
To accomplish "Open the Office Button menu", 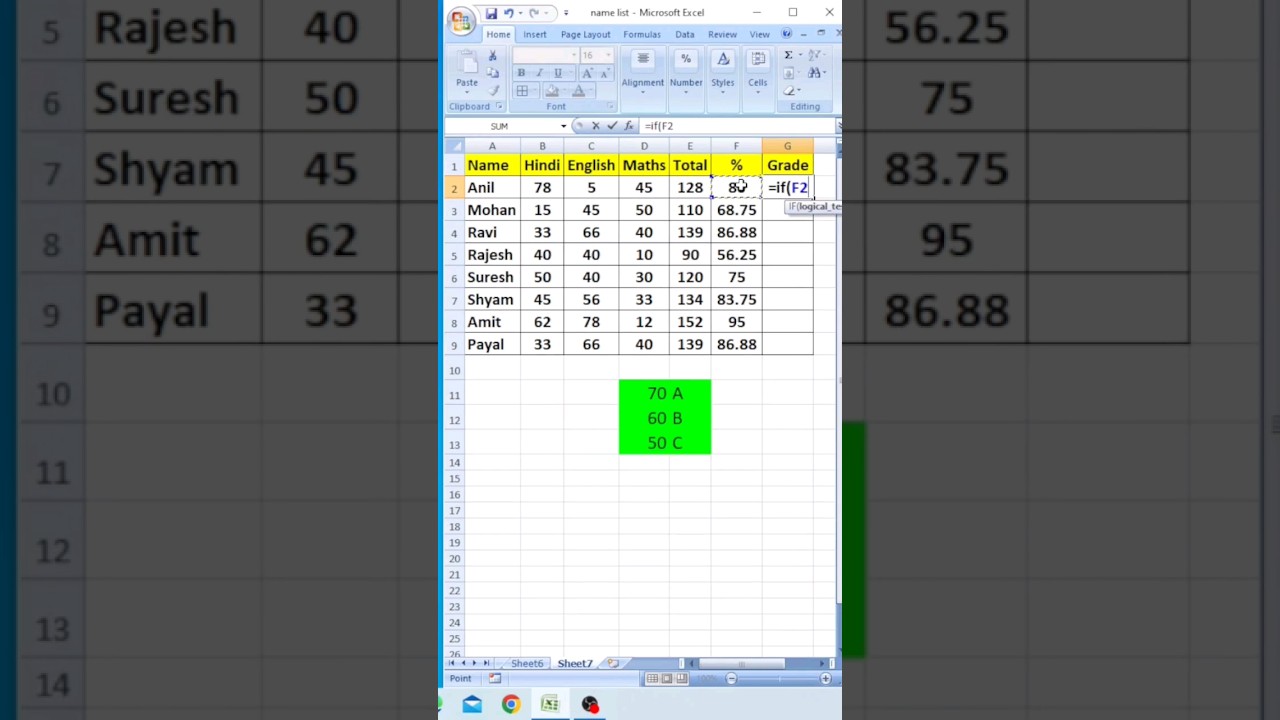I will point(461,20).
